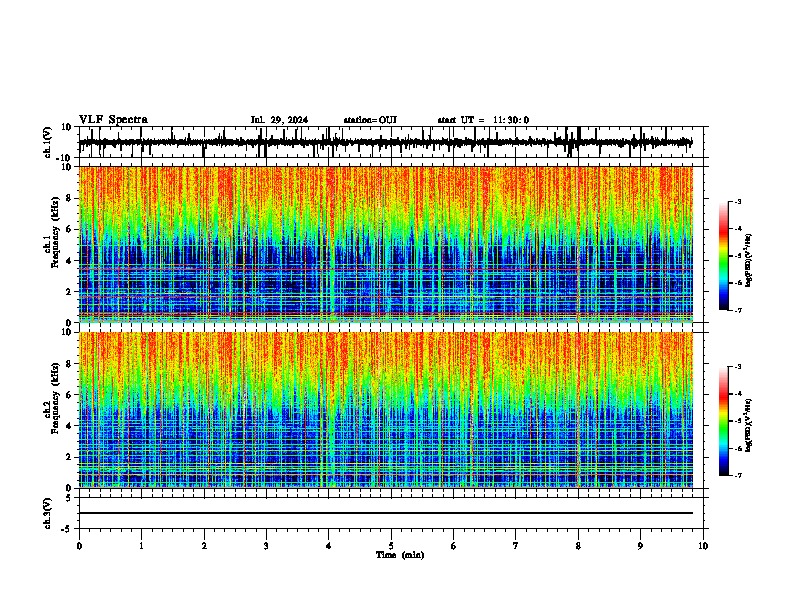Click the '-3' label atop ch.1 color bar
Viewport: 792px width, 612px height.
[737, 201]
